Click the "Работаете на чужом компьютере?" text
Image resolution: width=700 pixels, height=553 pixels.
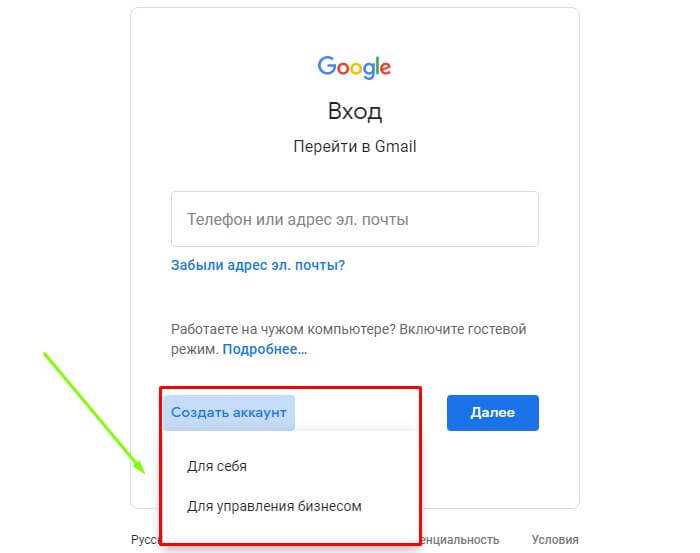(283, 329)
